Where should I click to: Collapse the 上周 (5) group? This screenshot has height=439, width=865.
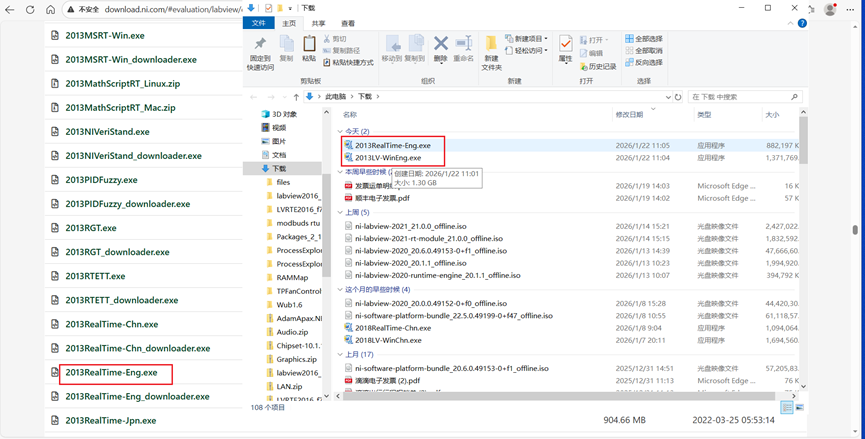click(x=340, y=212)
